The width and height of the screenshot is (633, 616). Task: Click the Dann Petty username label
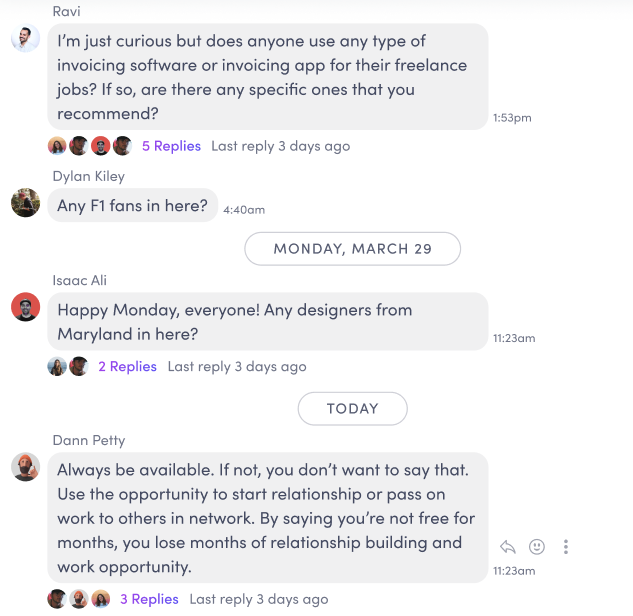pyautogui.click(x=89, y=440)
